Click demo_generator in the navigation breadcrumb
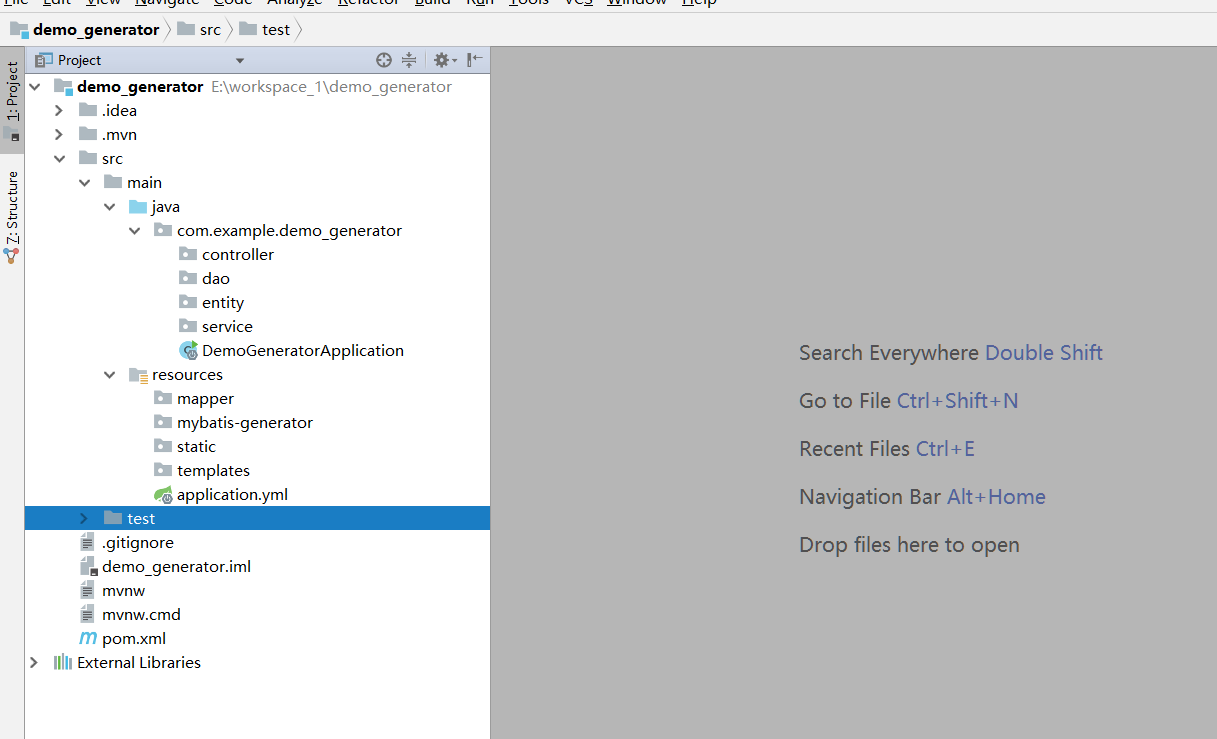Screen dimensions: 1217x739 pos(95,29)
